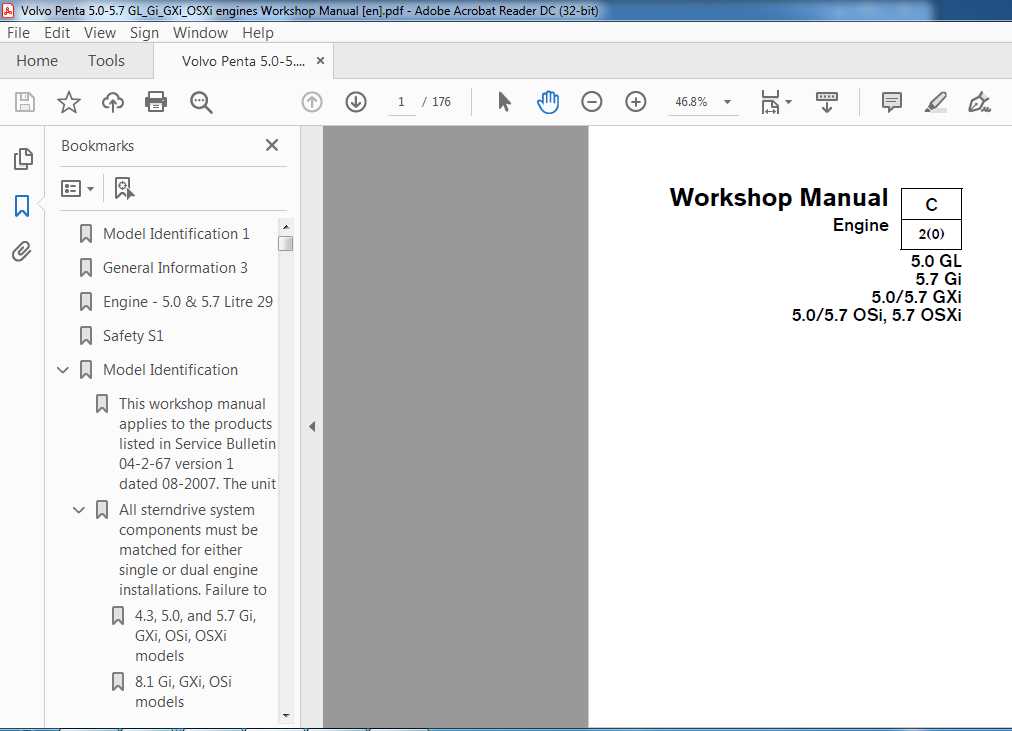This screenshot has height=731, width=1012.
Task: Open the Window menu
Action: click(x=200, y=32)
